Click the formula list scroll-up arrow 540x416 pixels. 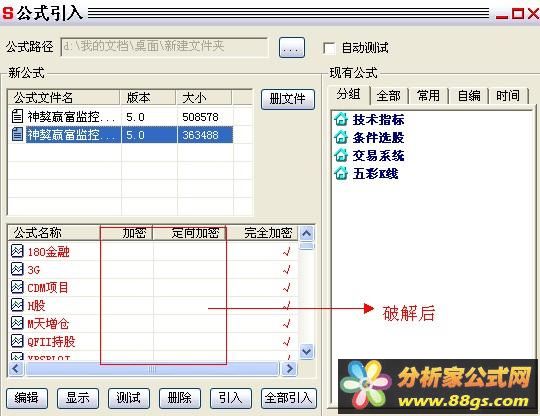pos(306,233)
